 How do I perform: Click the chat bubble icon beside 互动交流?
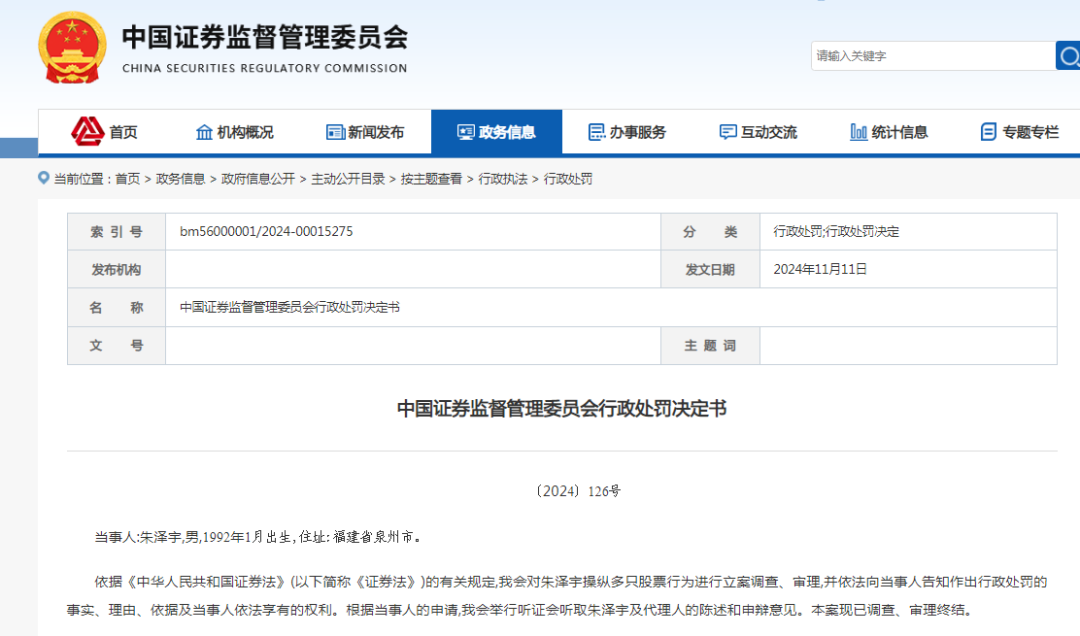(x=728, y=132)
